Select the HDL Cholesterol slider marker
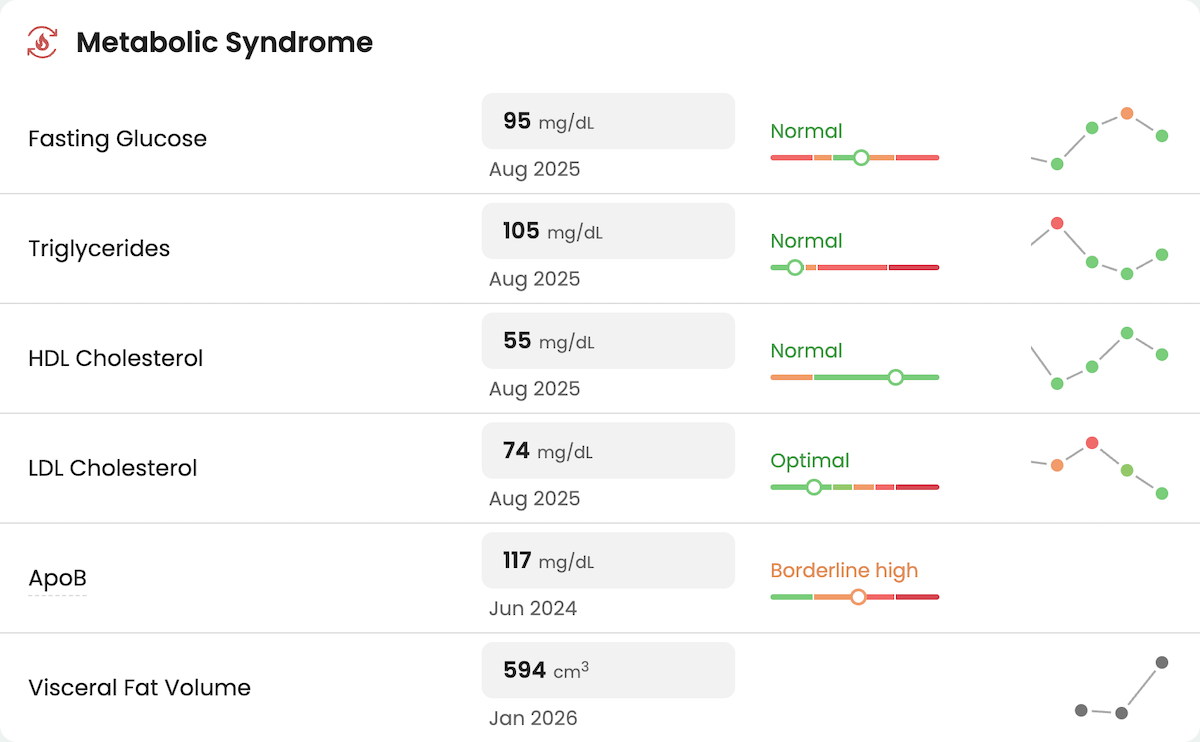This screenshot has height=742, width=1200. click(895, 377)
